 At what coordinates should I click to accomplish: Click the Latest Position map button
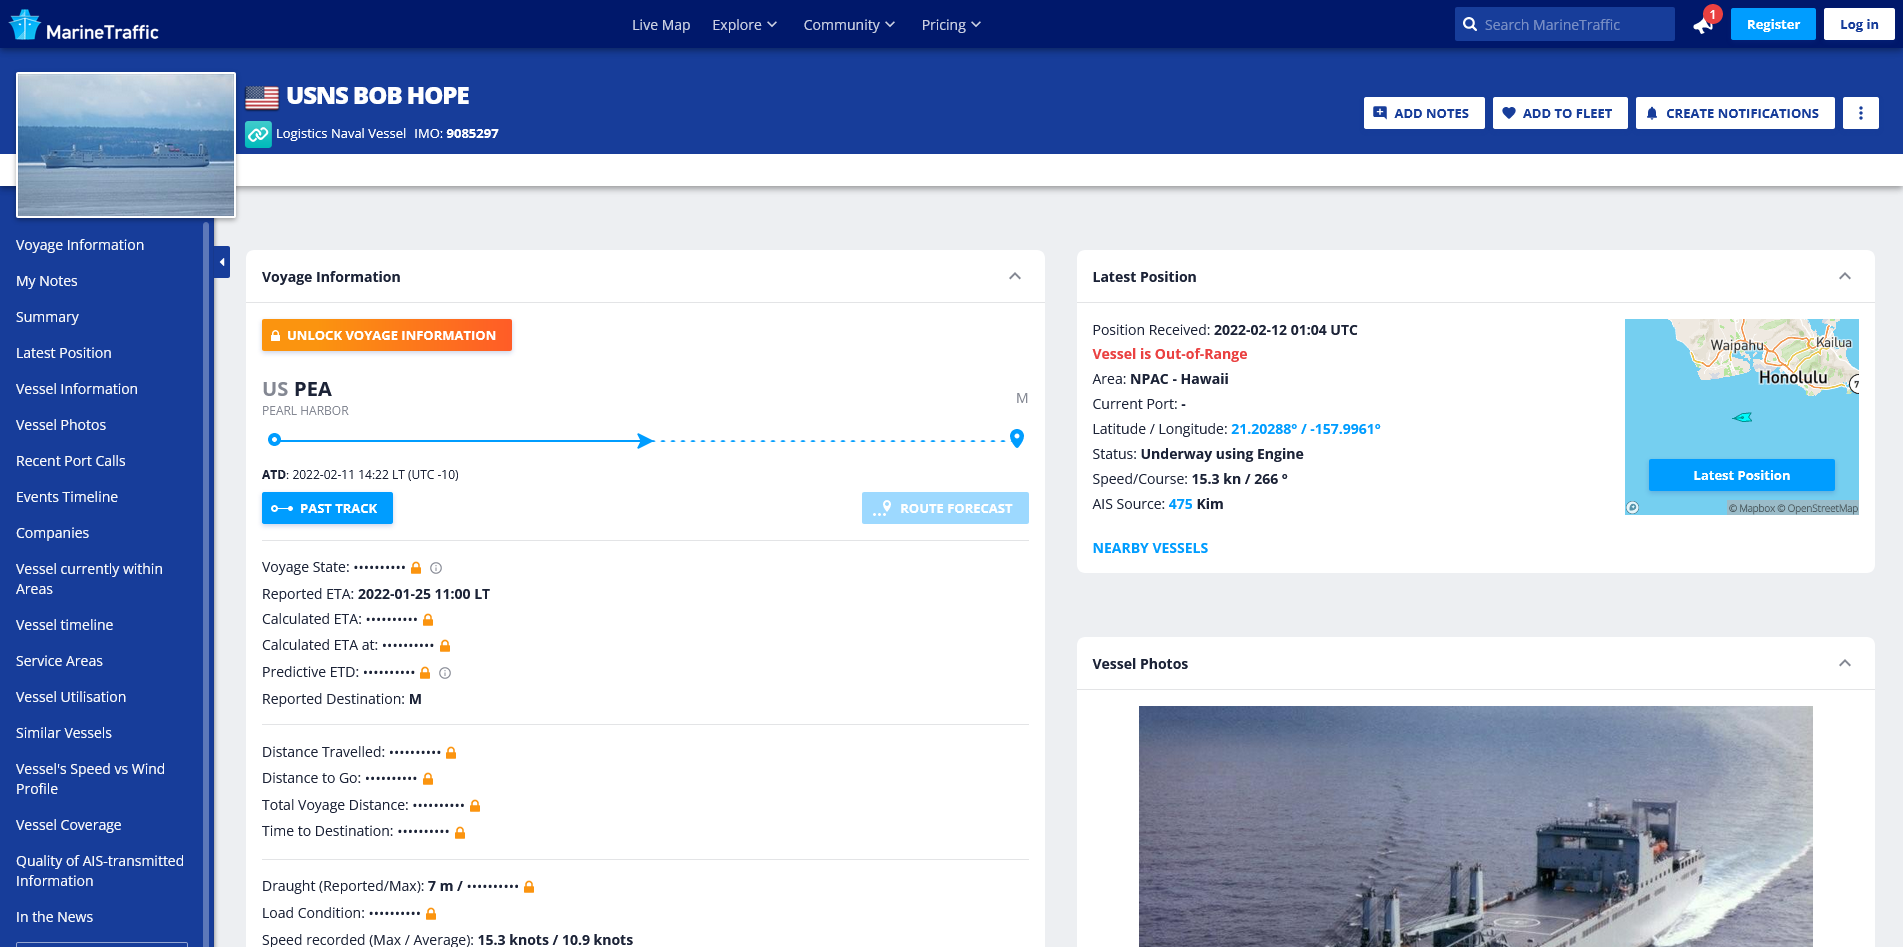[x=1742, y=475]
